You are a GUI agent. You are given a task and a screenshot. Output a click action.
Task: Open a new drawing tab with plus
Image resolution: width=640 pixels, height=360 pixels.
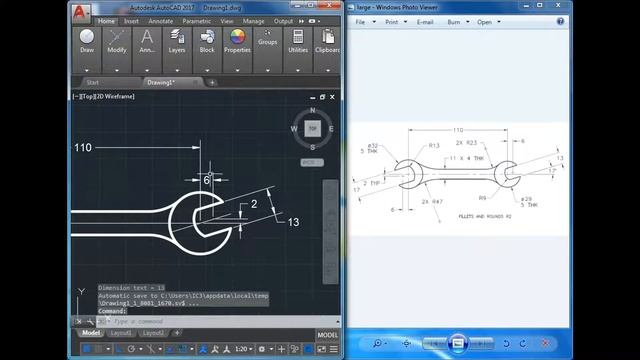pyautogui.click(x=212, y=82)
